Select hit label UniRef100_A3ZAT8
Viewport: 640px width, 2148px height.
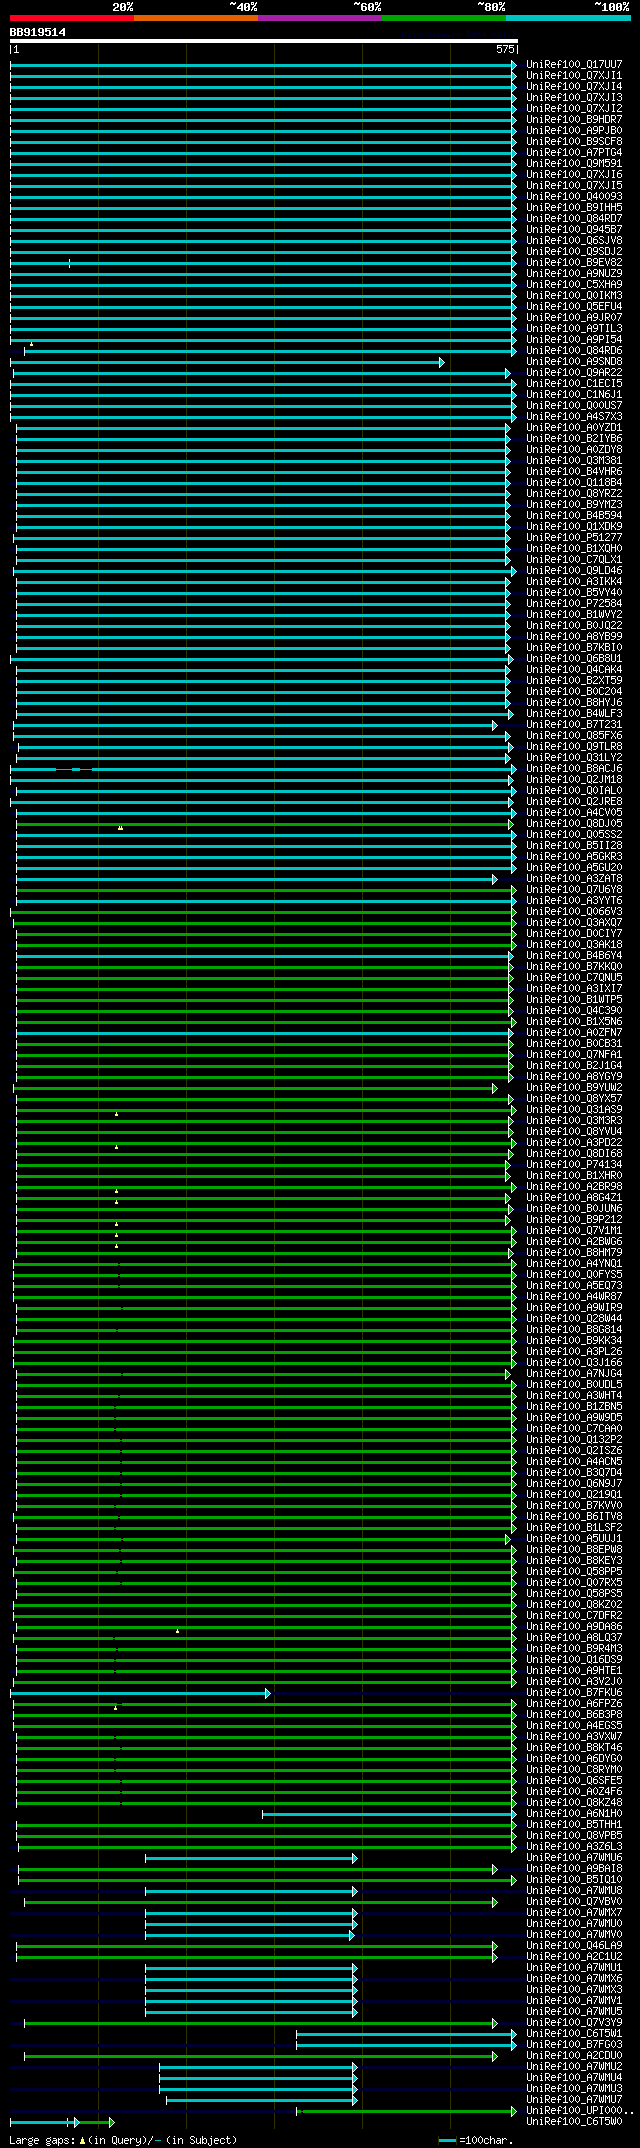point(574,878)
